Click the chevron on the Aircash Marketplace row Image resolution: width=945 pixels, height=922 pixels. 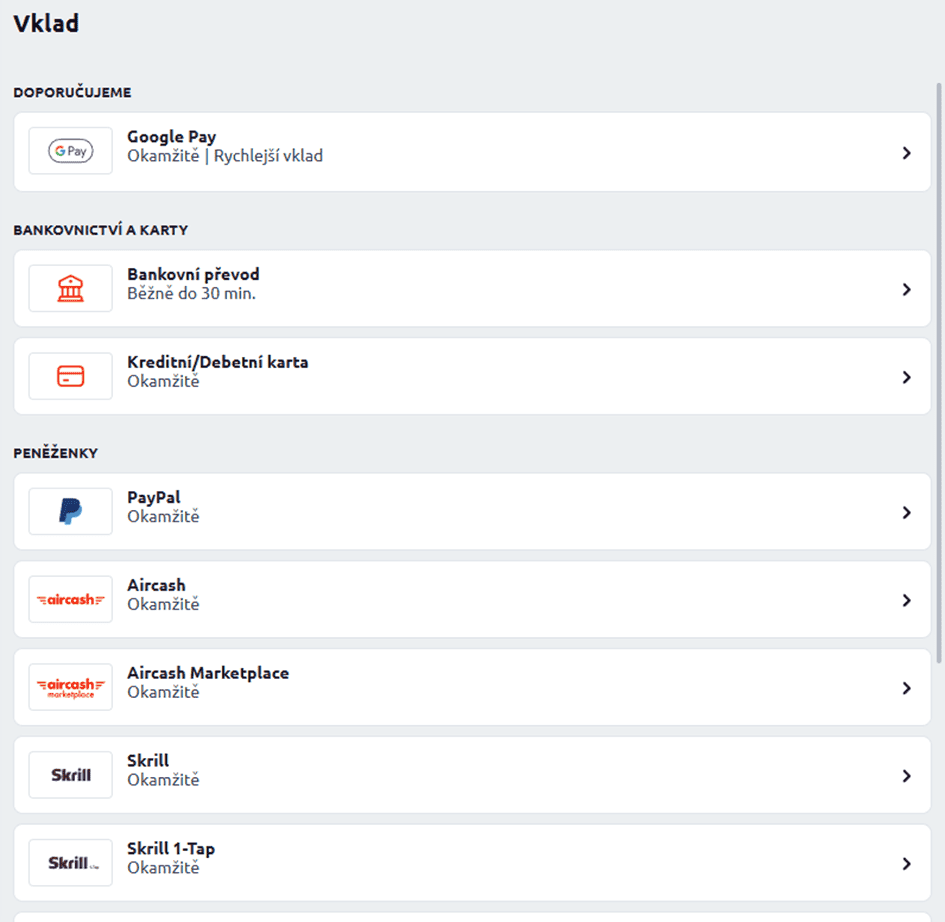[906, 688]
